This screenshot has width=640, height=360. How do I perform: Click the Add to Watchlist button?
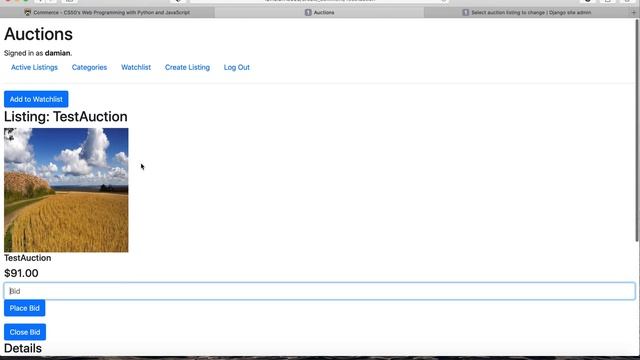coord(36,99)
